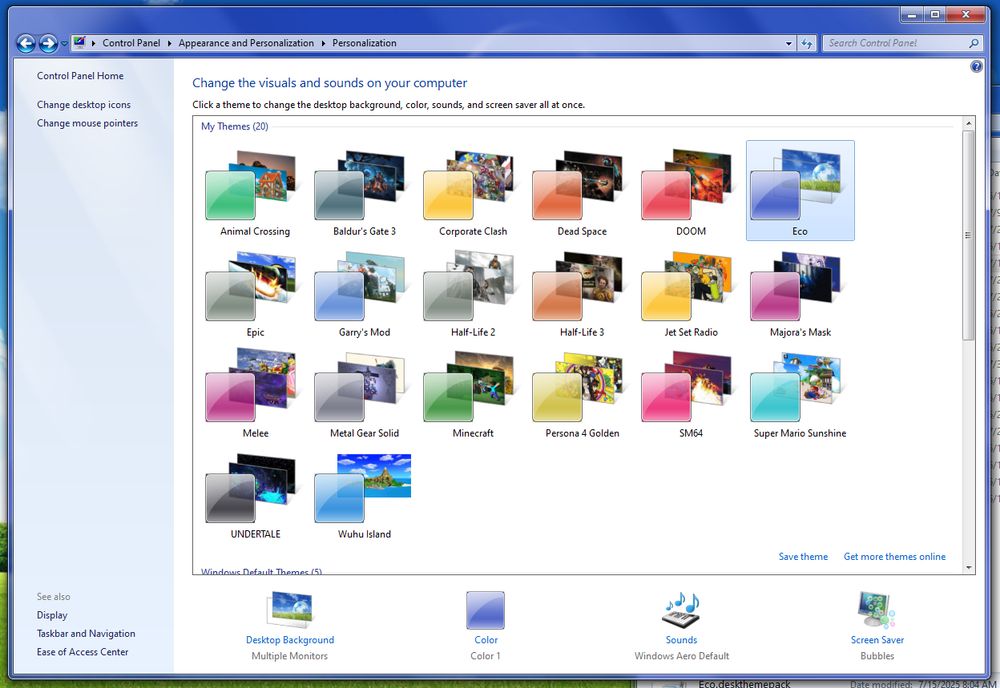Expand the root breadcrumb arrow
Image resolution: width=1000 pixels, height=688 pixels.
coord(94,43)
